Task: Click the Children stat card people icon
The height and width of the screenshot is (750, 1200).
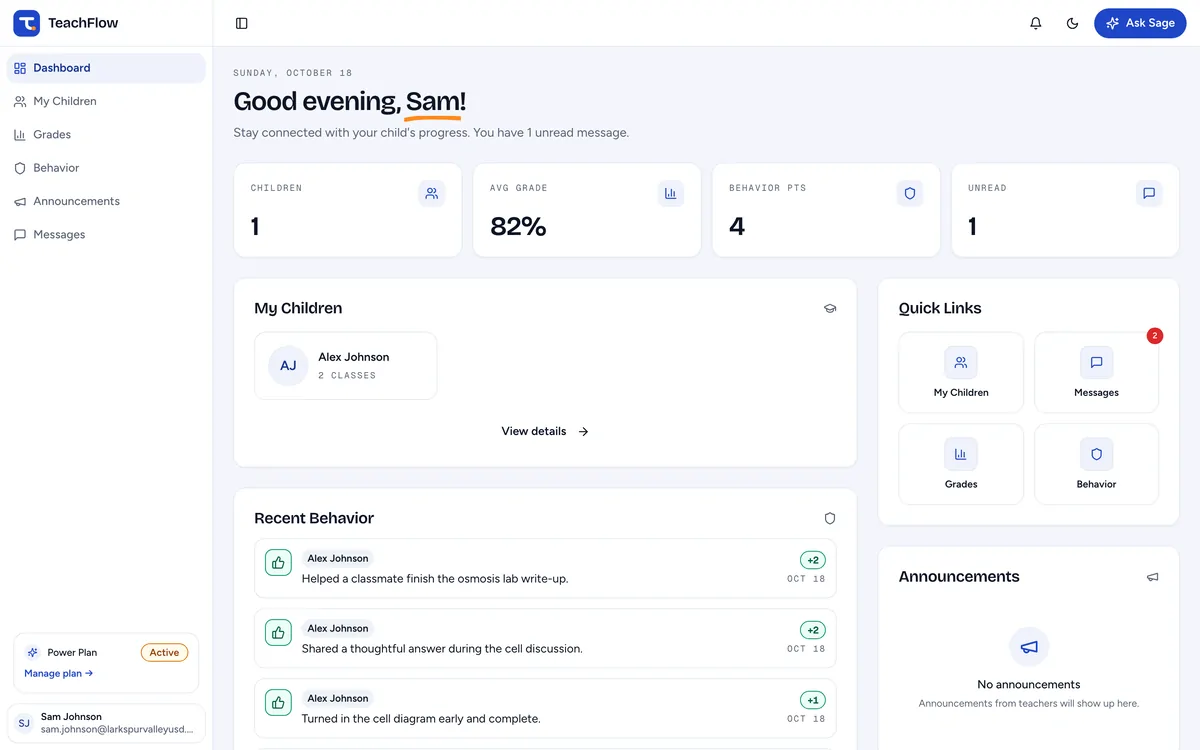Action: (431, 194)
